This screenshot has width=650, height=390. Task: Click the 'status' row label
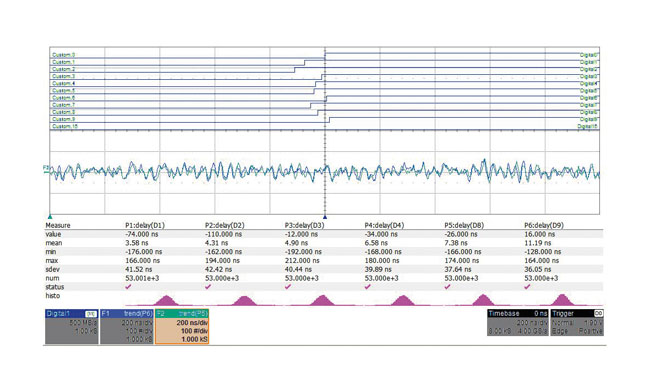pos(55,287)
